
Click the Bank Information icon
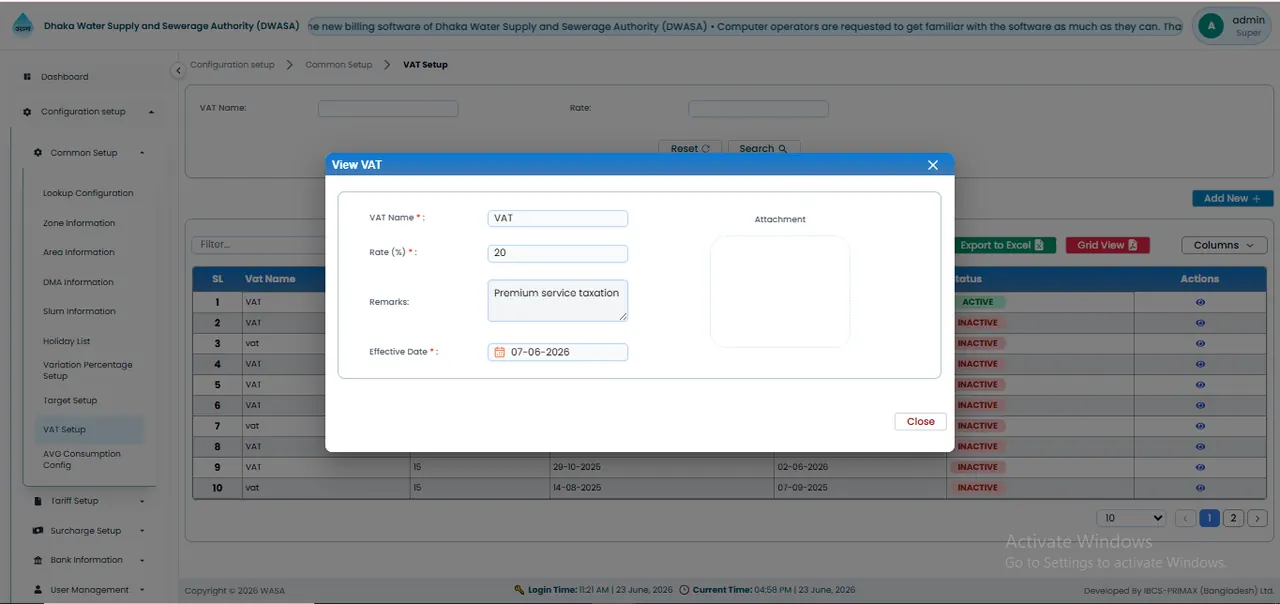pyautogui.click(x=38, y=560)
